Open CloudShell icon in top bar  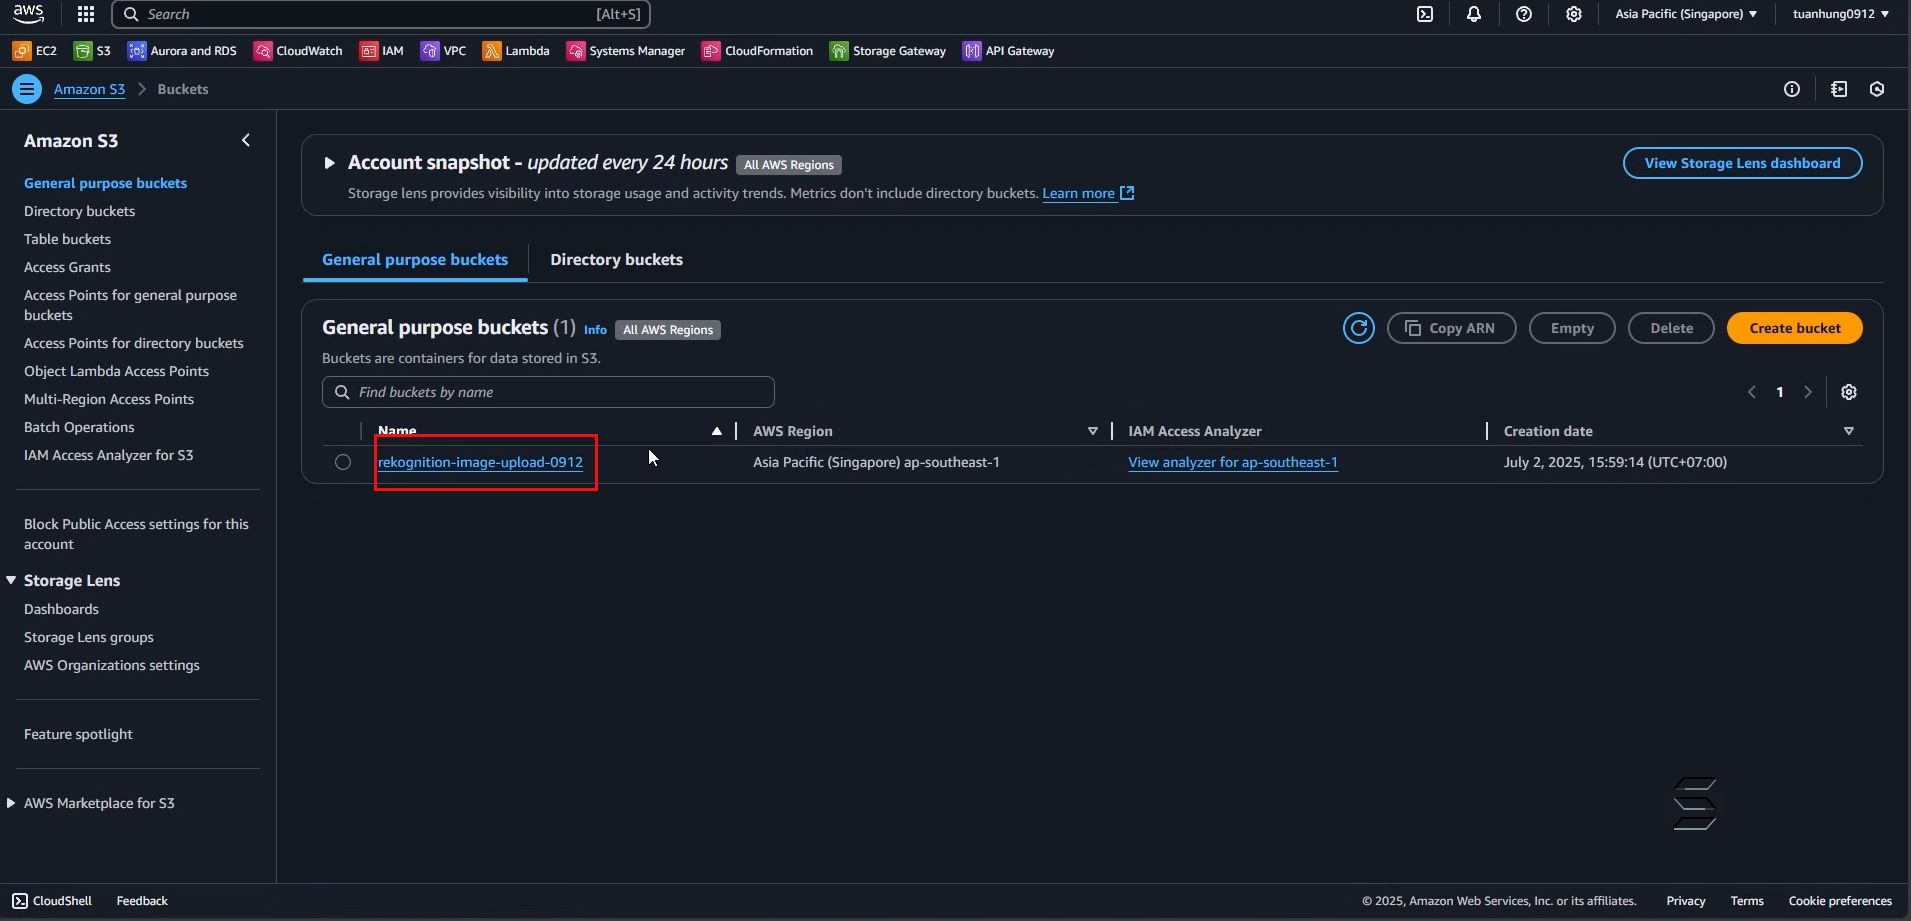1425,14
